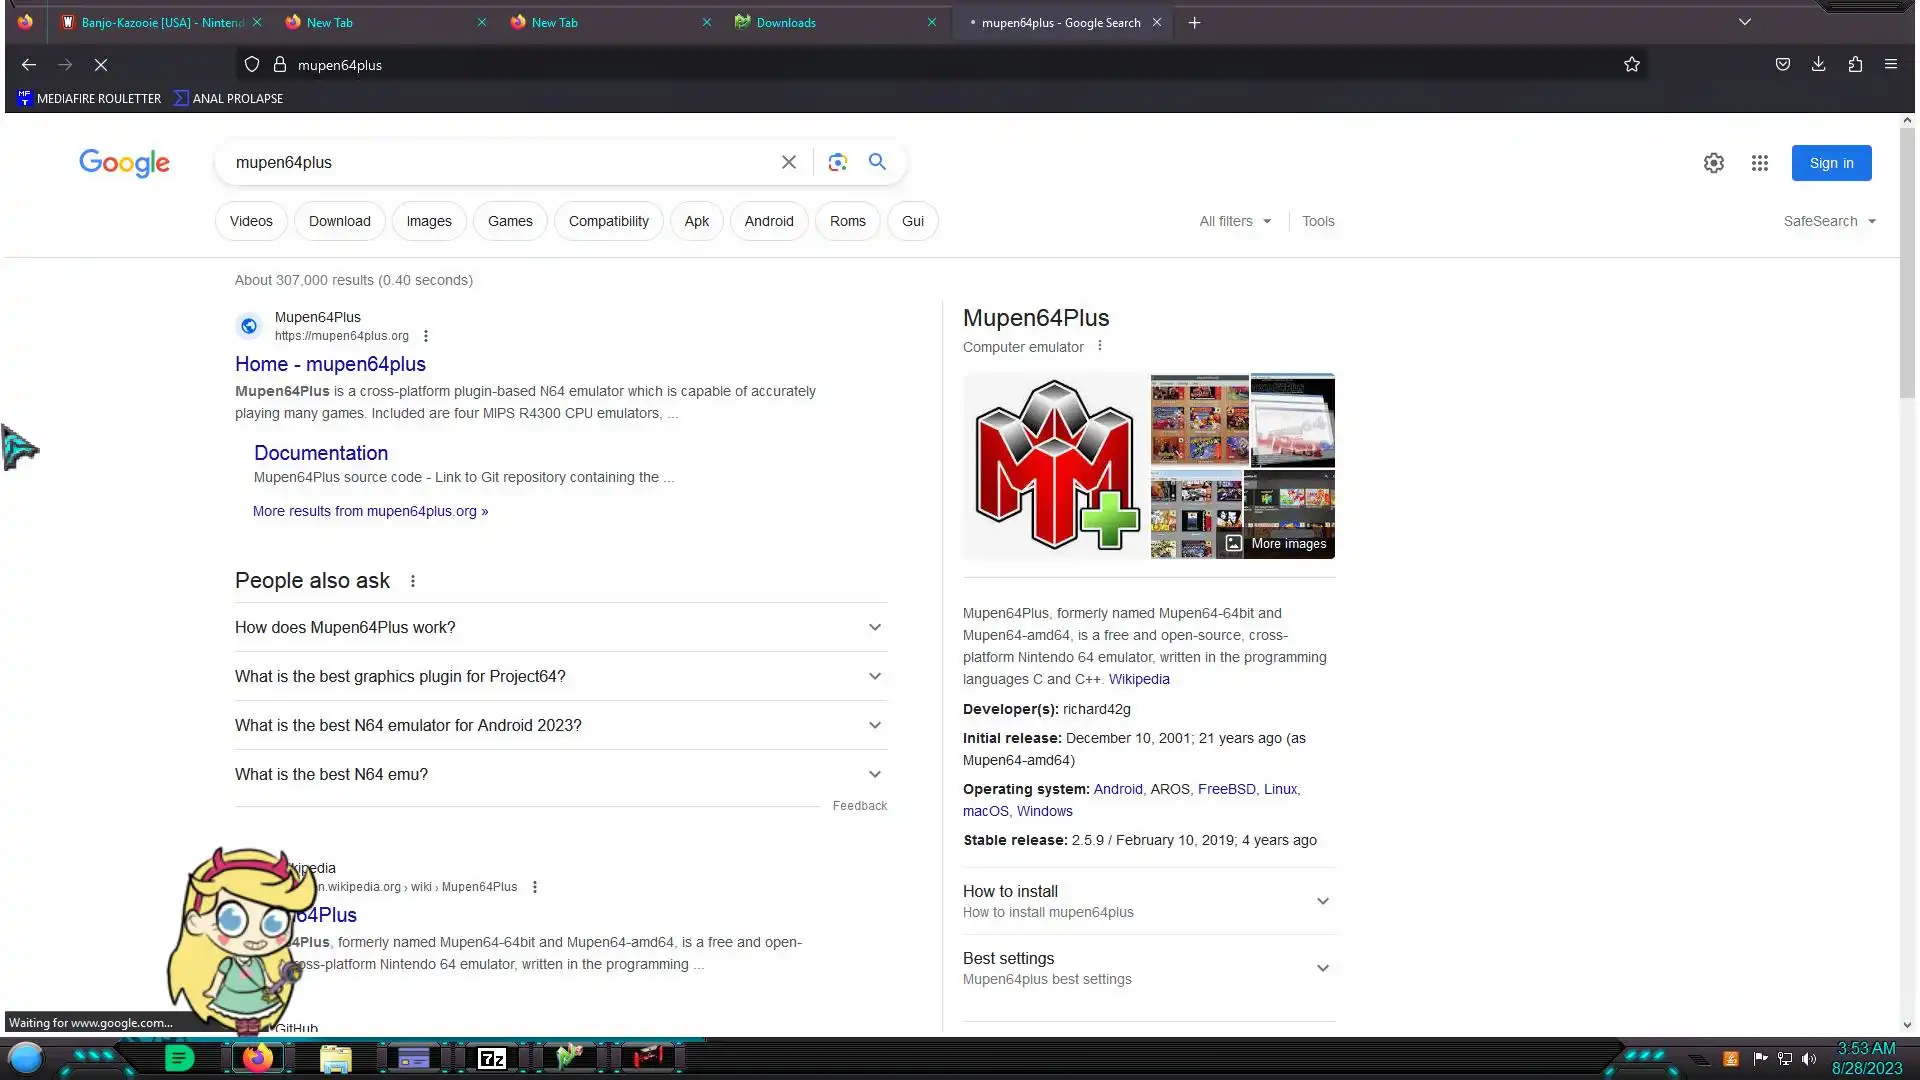Viewport: 1920px width, 1080px height.
Task: Stop page loading in toolbar
Action: coord(101,65)
